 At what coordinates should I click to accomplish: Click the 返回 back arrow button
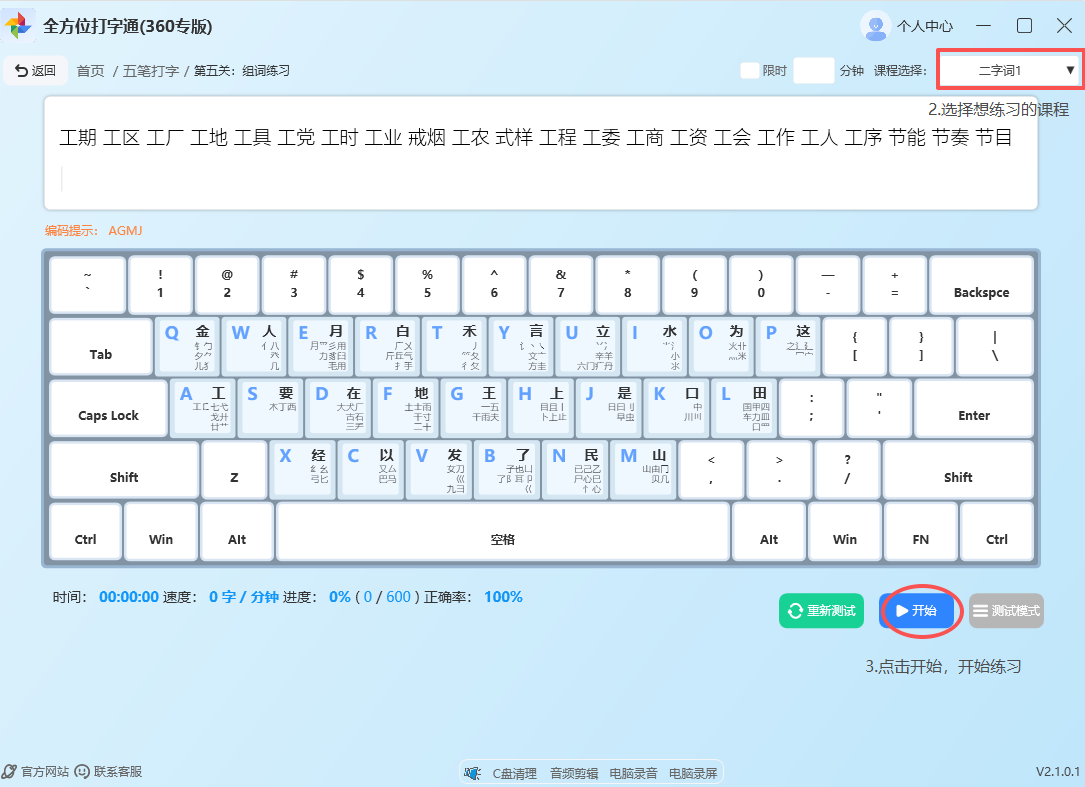[35, 71]
